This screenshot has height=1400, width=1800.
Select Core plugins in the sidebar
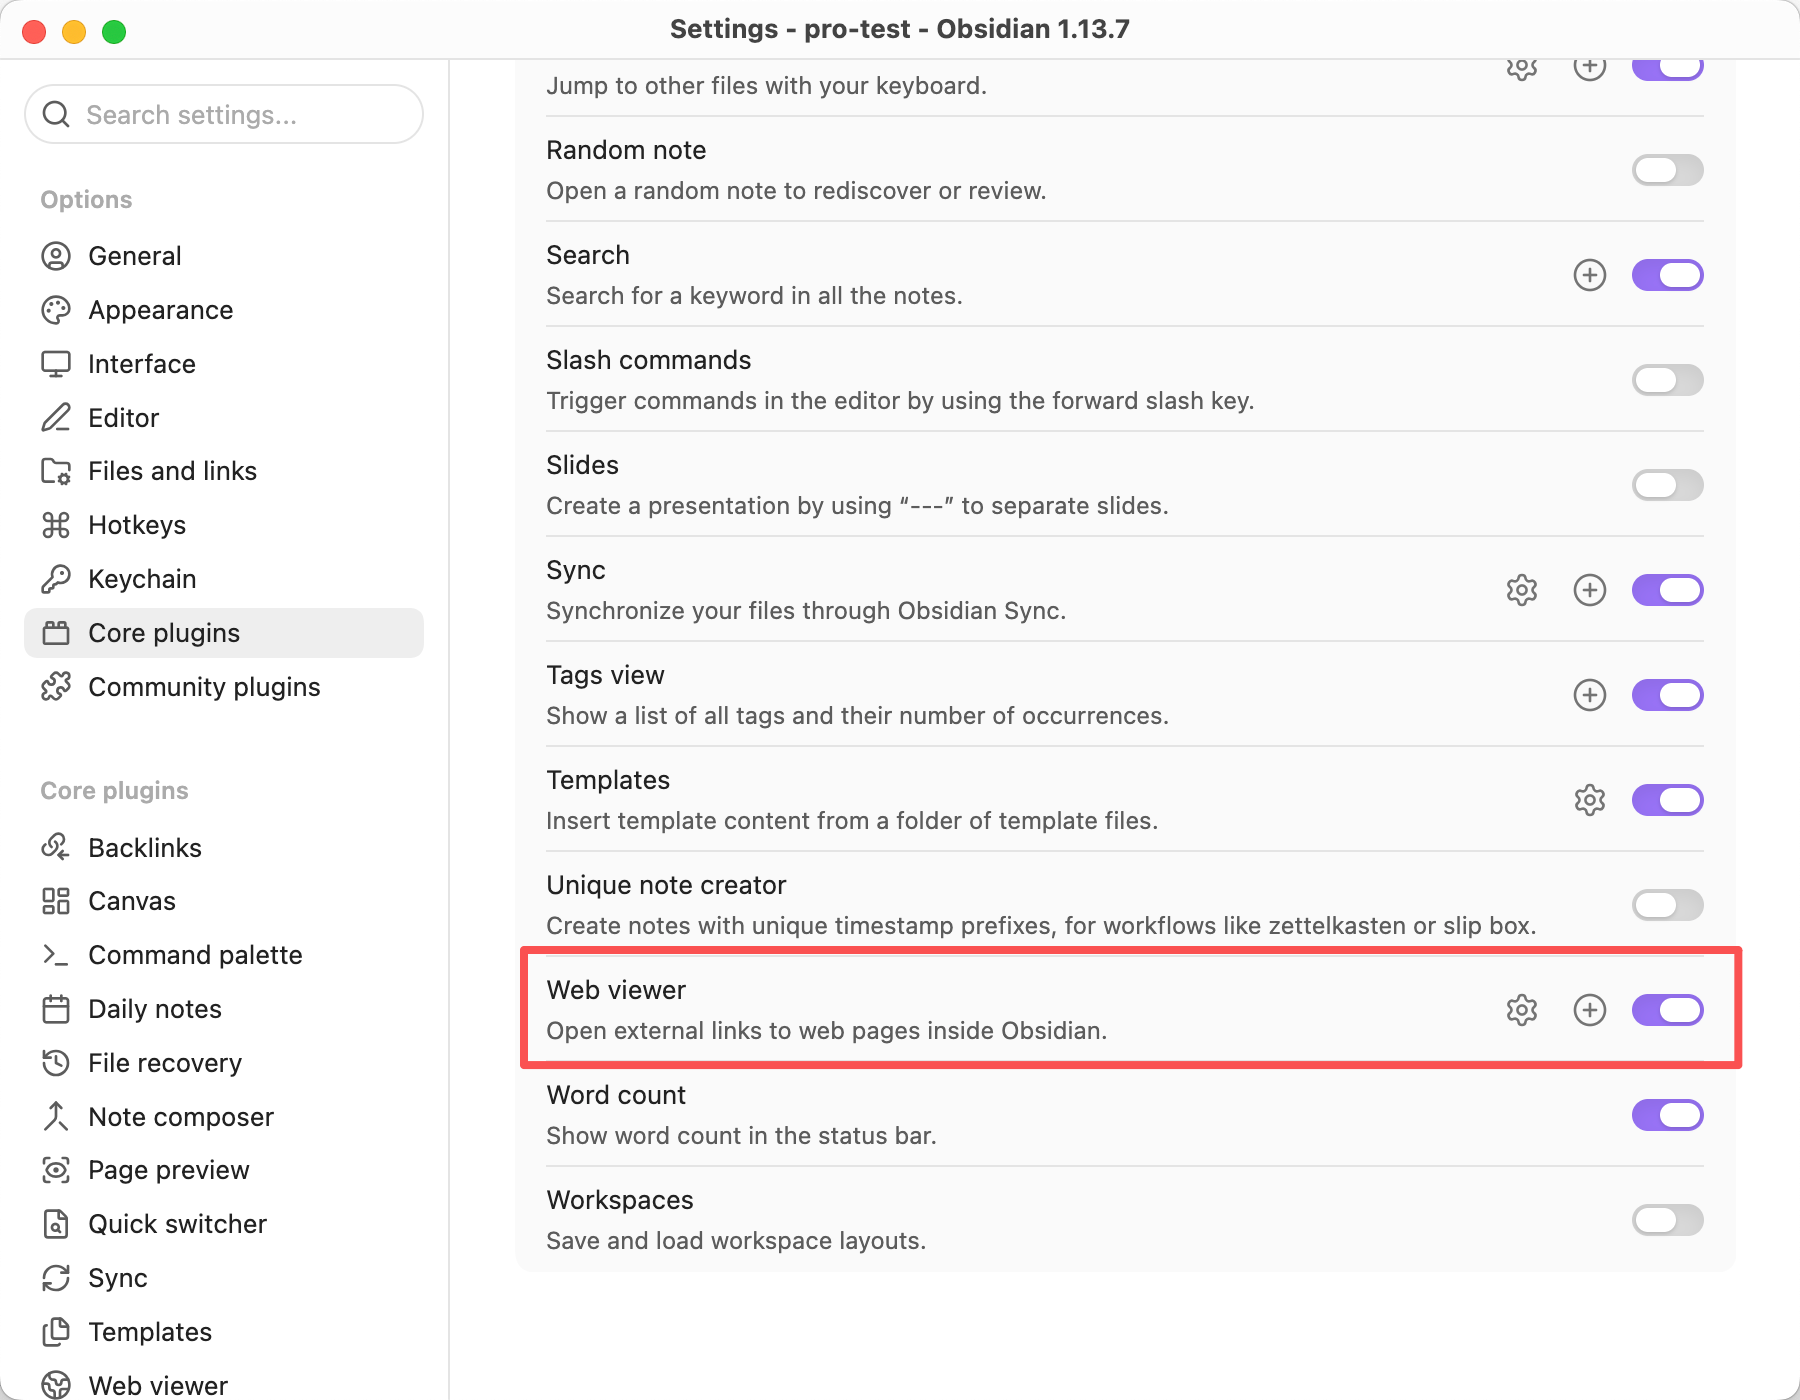click(224, 633)
